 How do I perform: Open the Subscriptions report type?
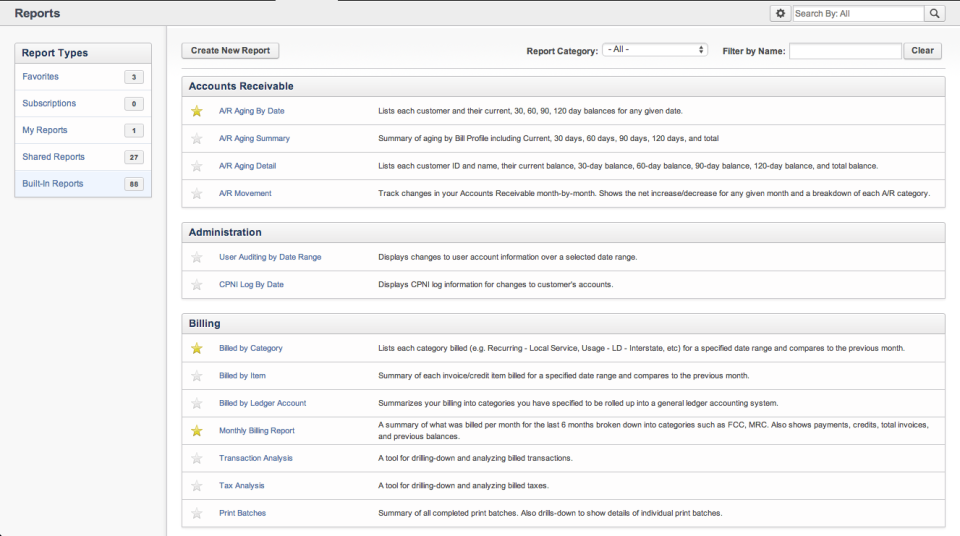(49, 103)
